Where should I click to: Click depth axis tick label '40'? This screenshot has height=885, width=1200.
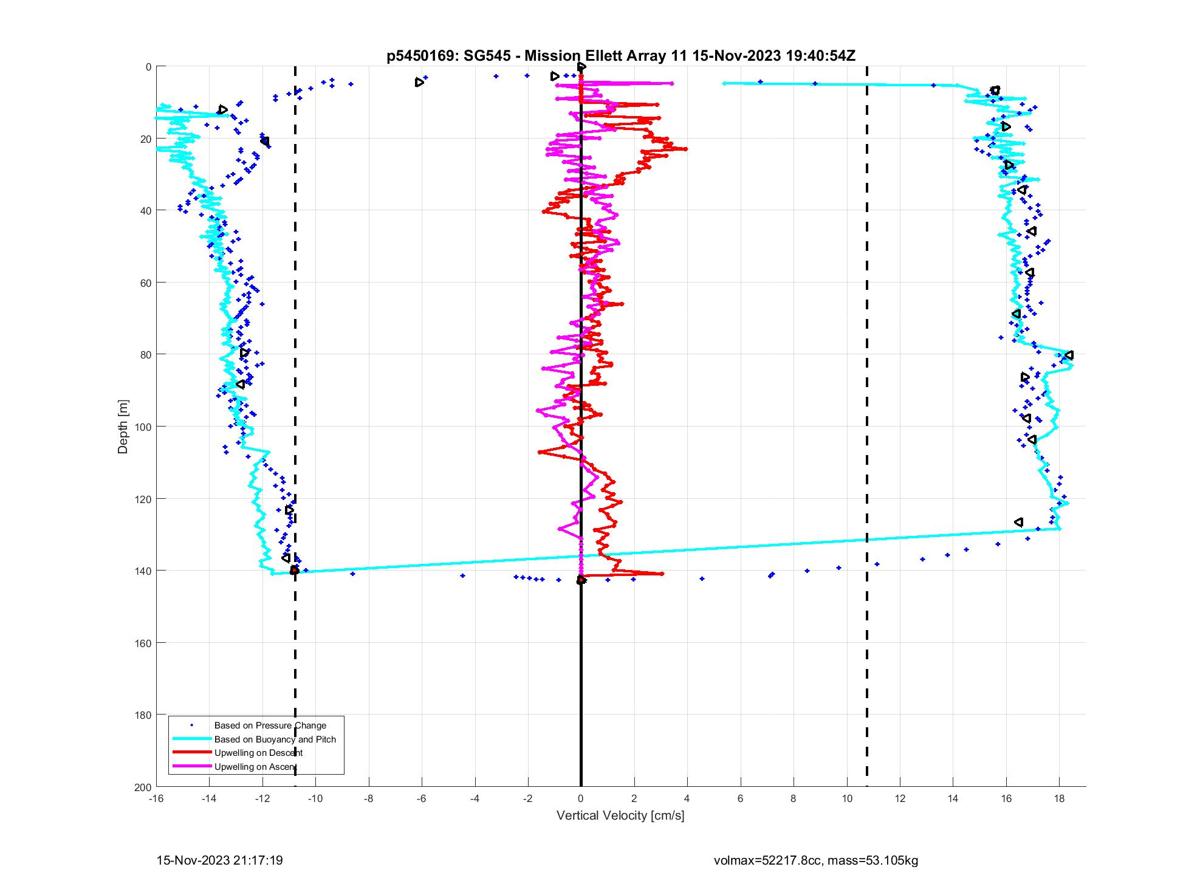pos(145,211)
